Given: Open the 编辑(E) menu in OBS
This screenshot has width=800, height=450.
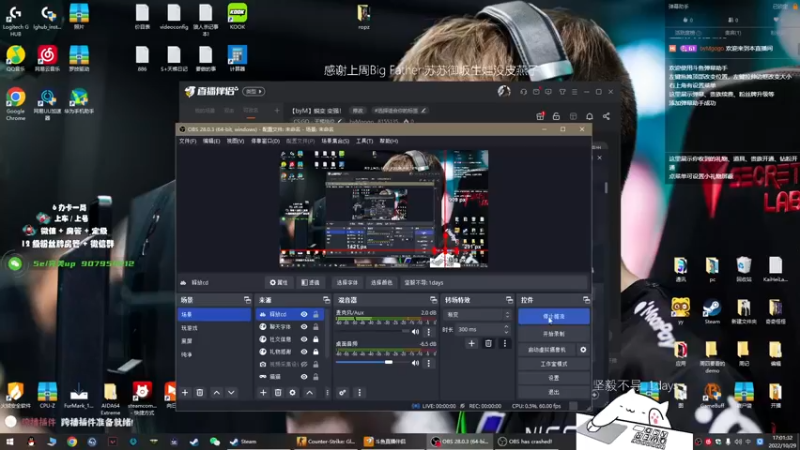Looking at the screenshot, I should pyautogui.click(x=211, y=141).
